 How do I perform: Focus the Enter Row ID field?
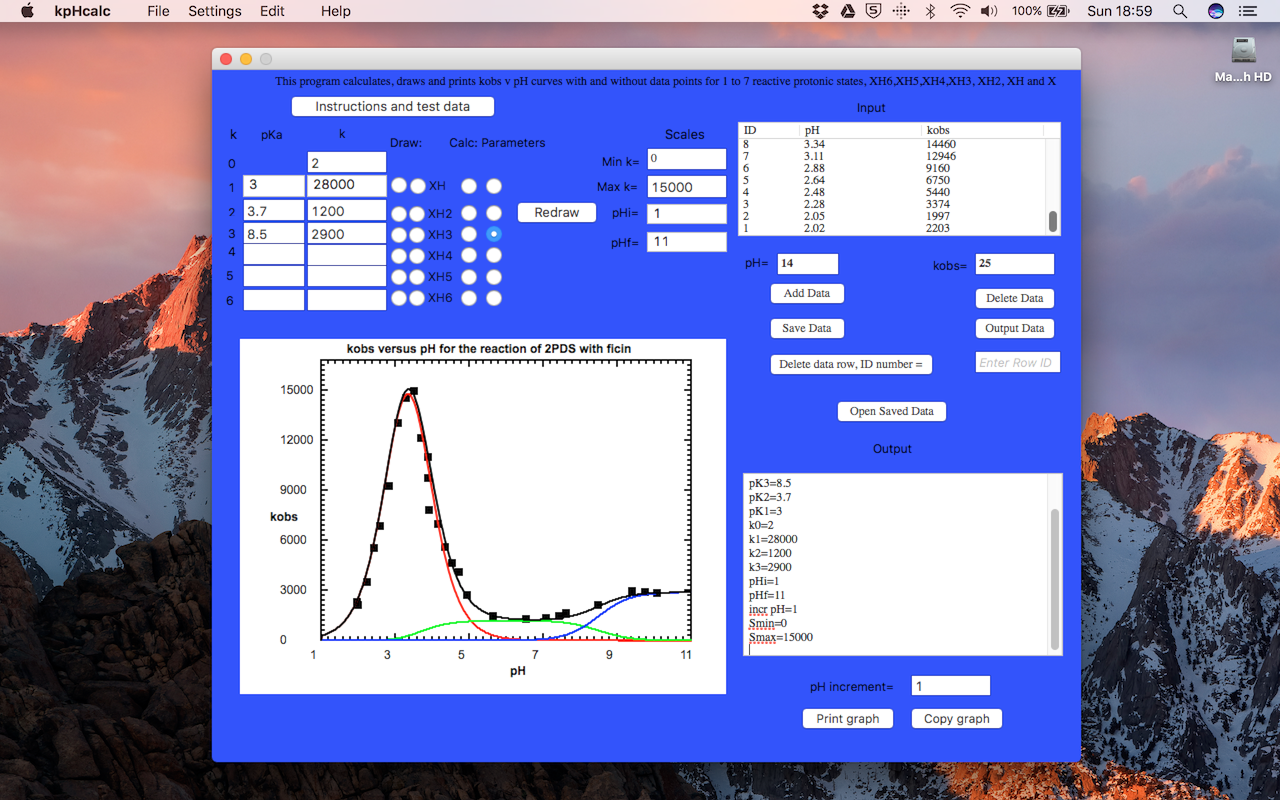(1017, 362)
